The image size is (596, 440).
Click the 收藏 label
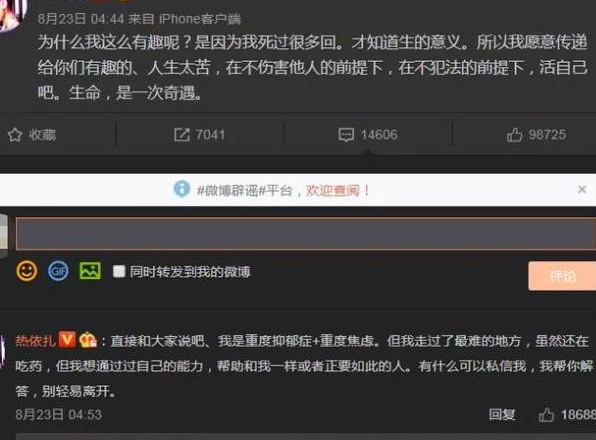click(42, 135)
